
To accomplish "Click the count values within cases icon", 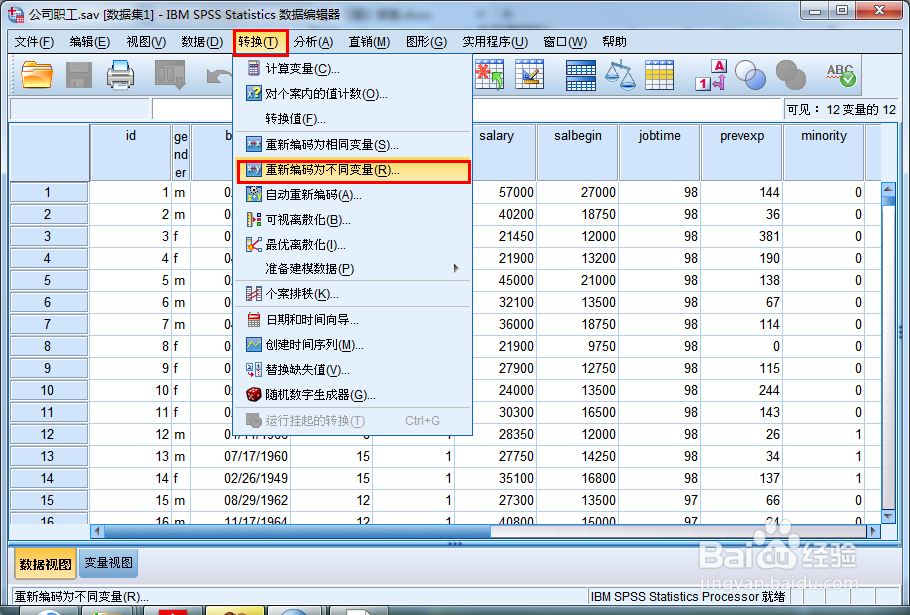I will 254,93.
